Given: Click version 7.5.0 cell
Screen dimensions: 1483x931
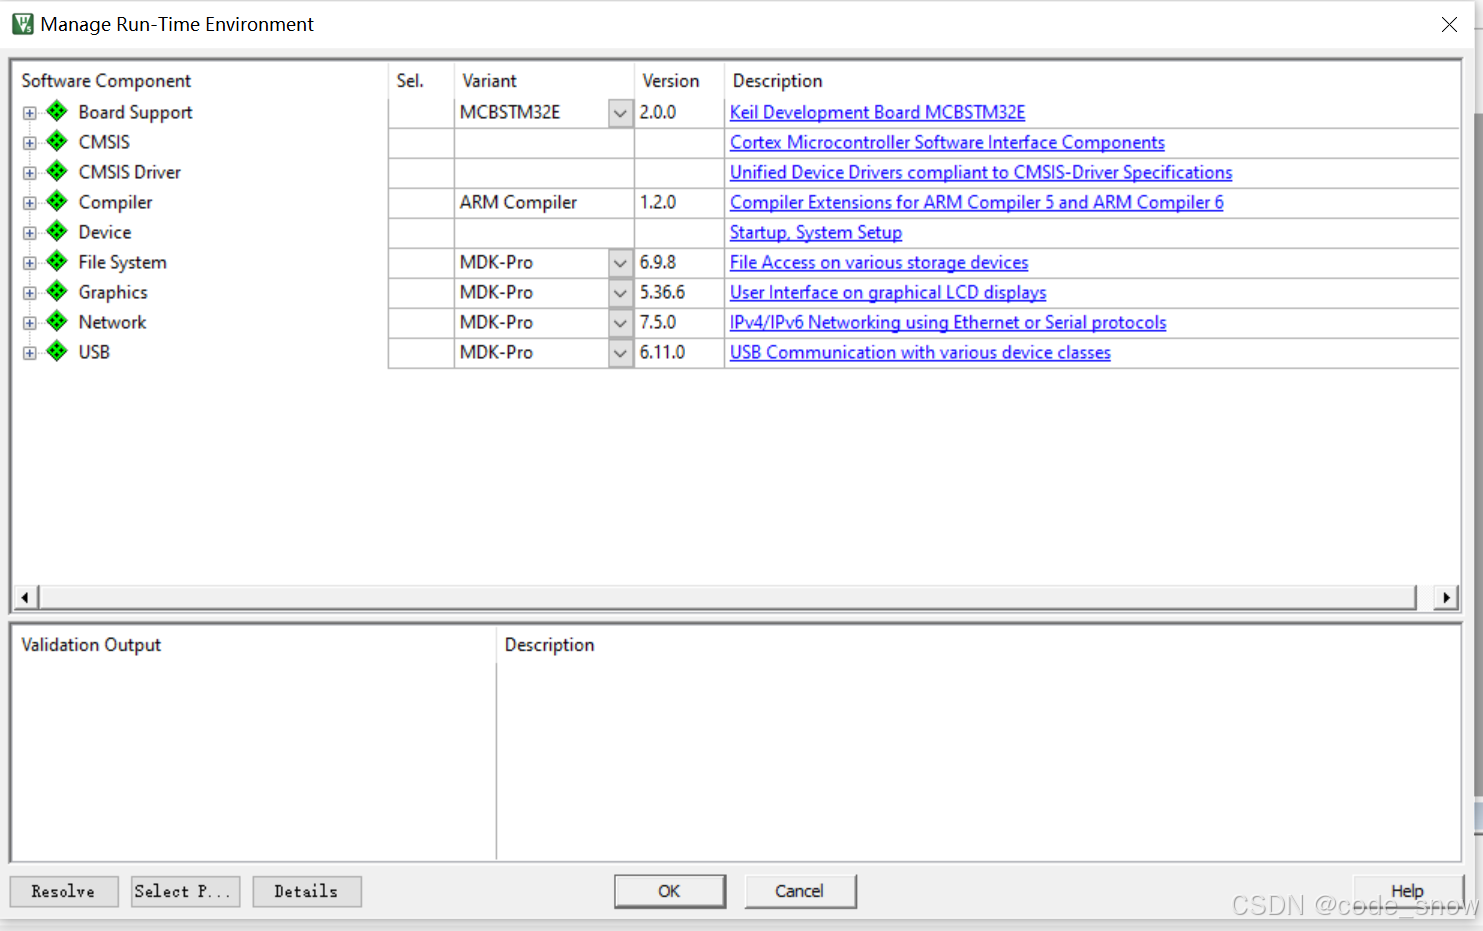Looking at the screenshot, I should (x=679, y=323).
